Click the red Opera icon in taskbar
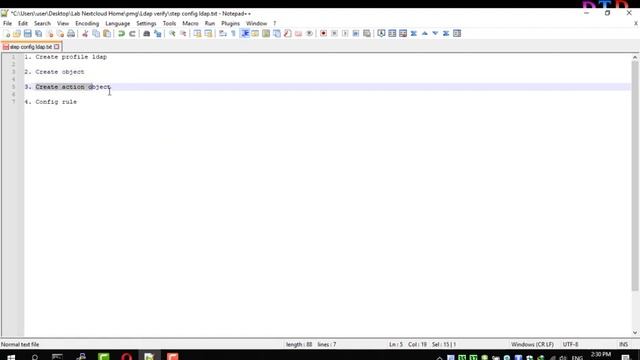Screen dimensions: 640x360 (x=127, y=357)
